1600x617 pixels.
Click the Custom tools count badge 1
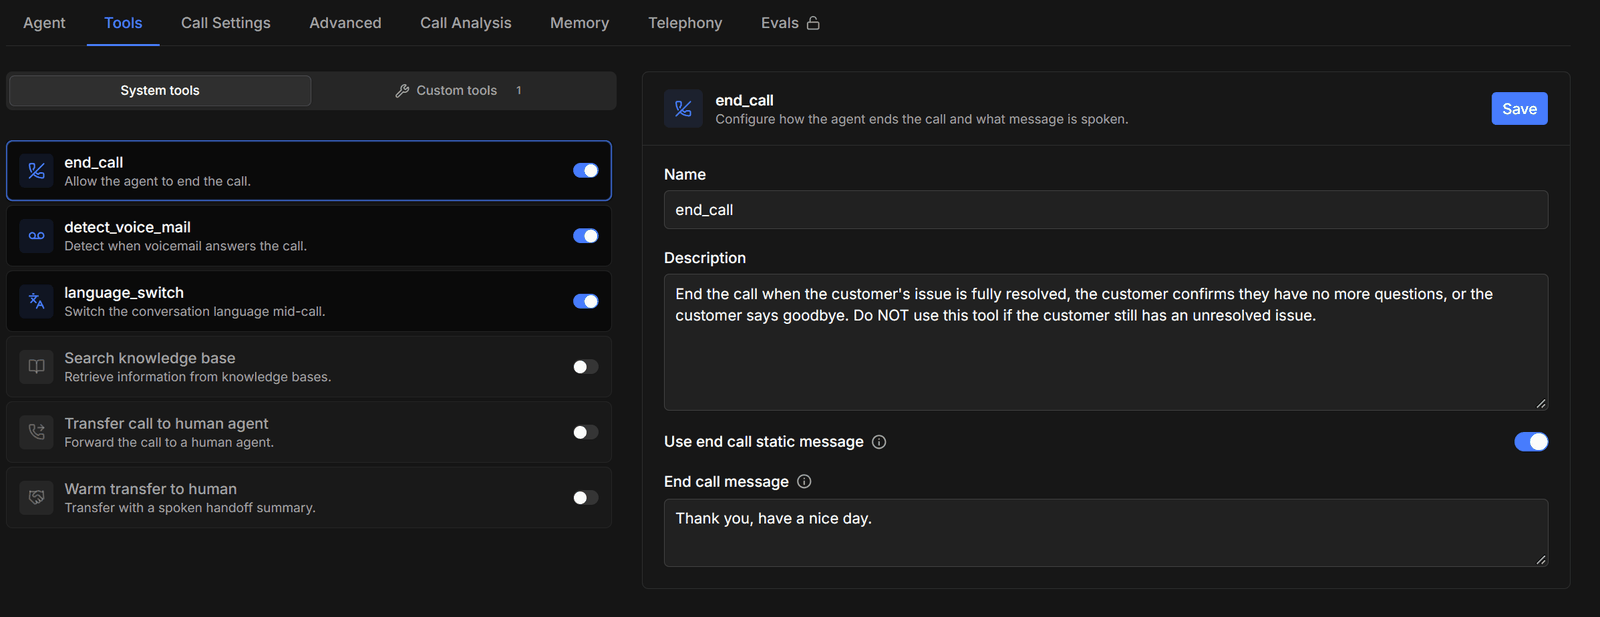point(518,91)
